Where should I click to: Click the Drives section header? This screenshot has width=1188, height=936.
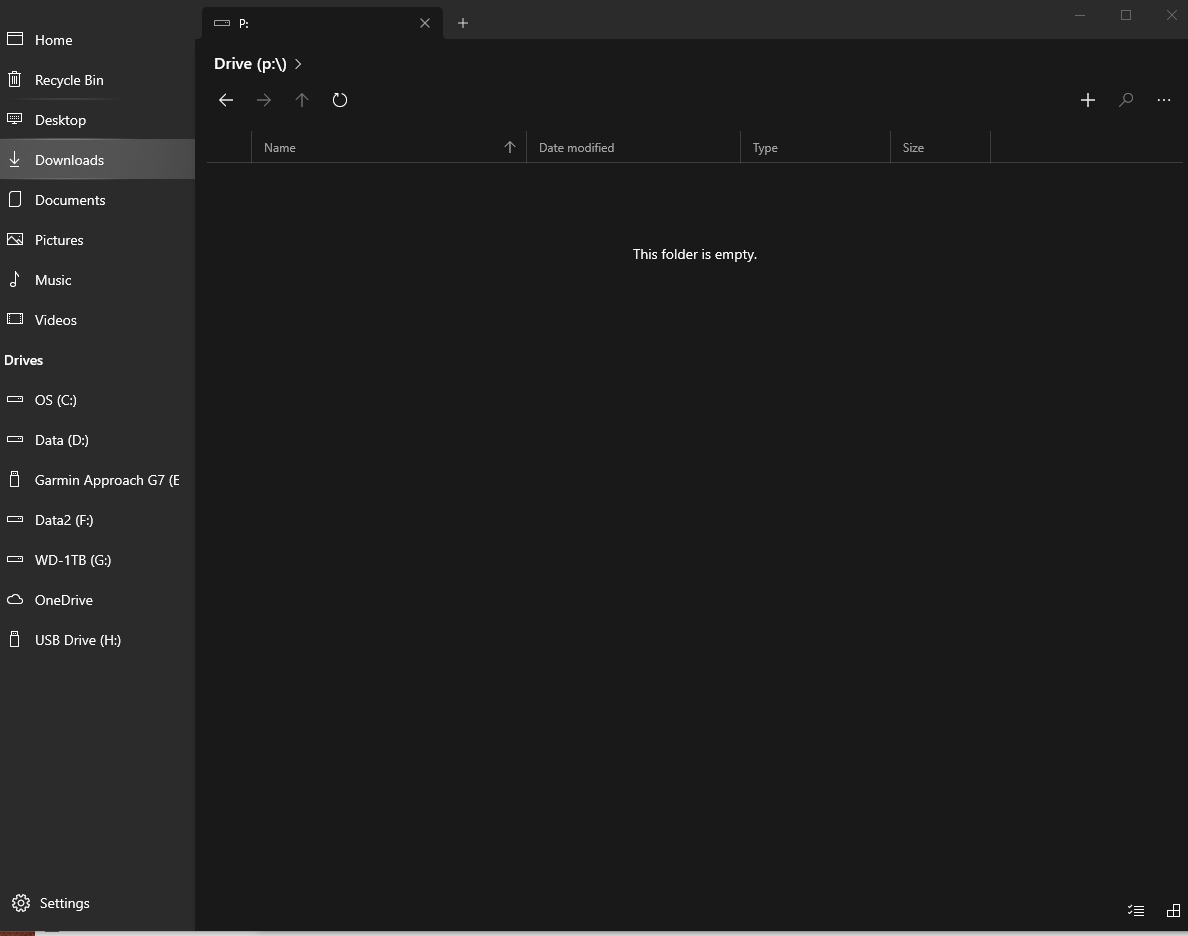pyautogui.click(x=23, y=361)
